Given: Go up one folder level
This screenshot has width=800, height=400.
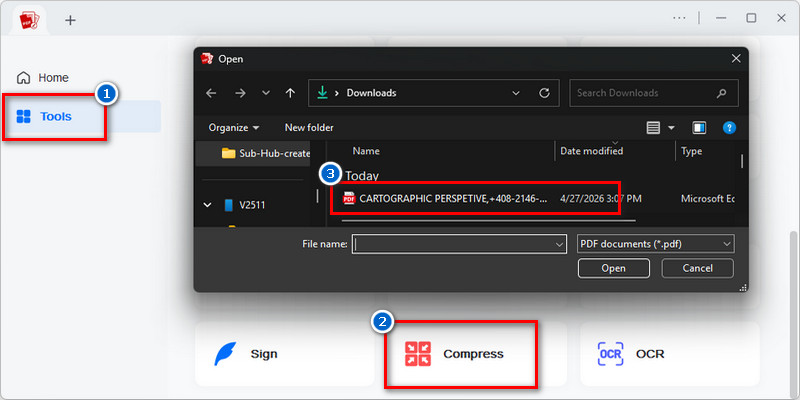Looking at the screenshot, I should 290,93.
